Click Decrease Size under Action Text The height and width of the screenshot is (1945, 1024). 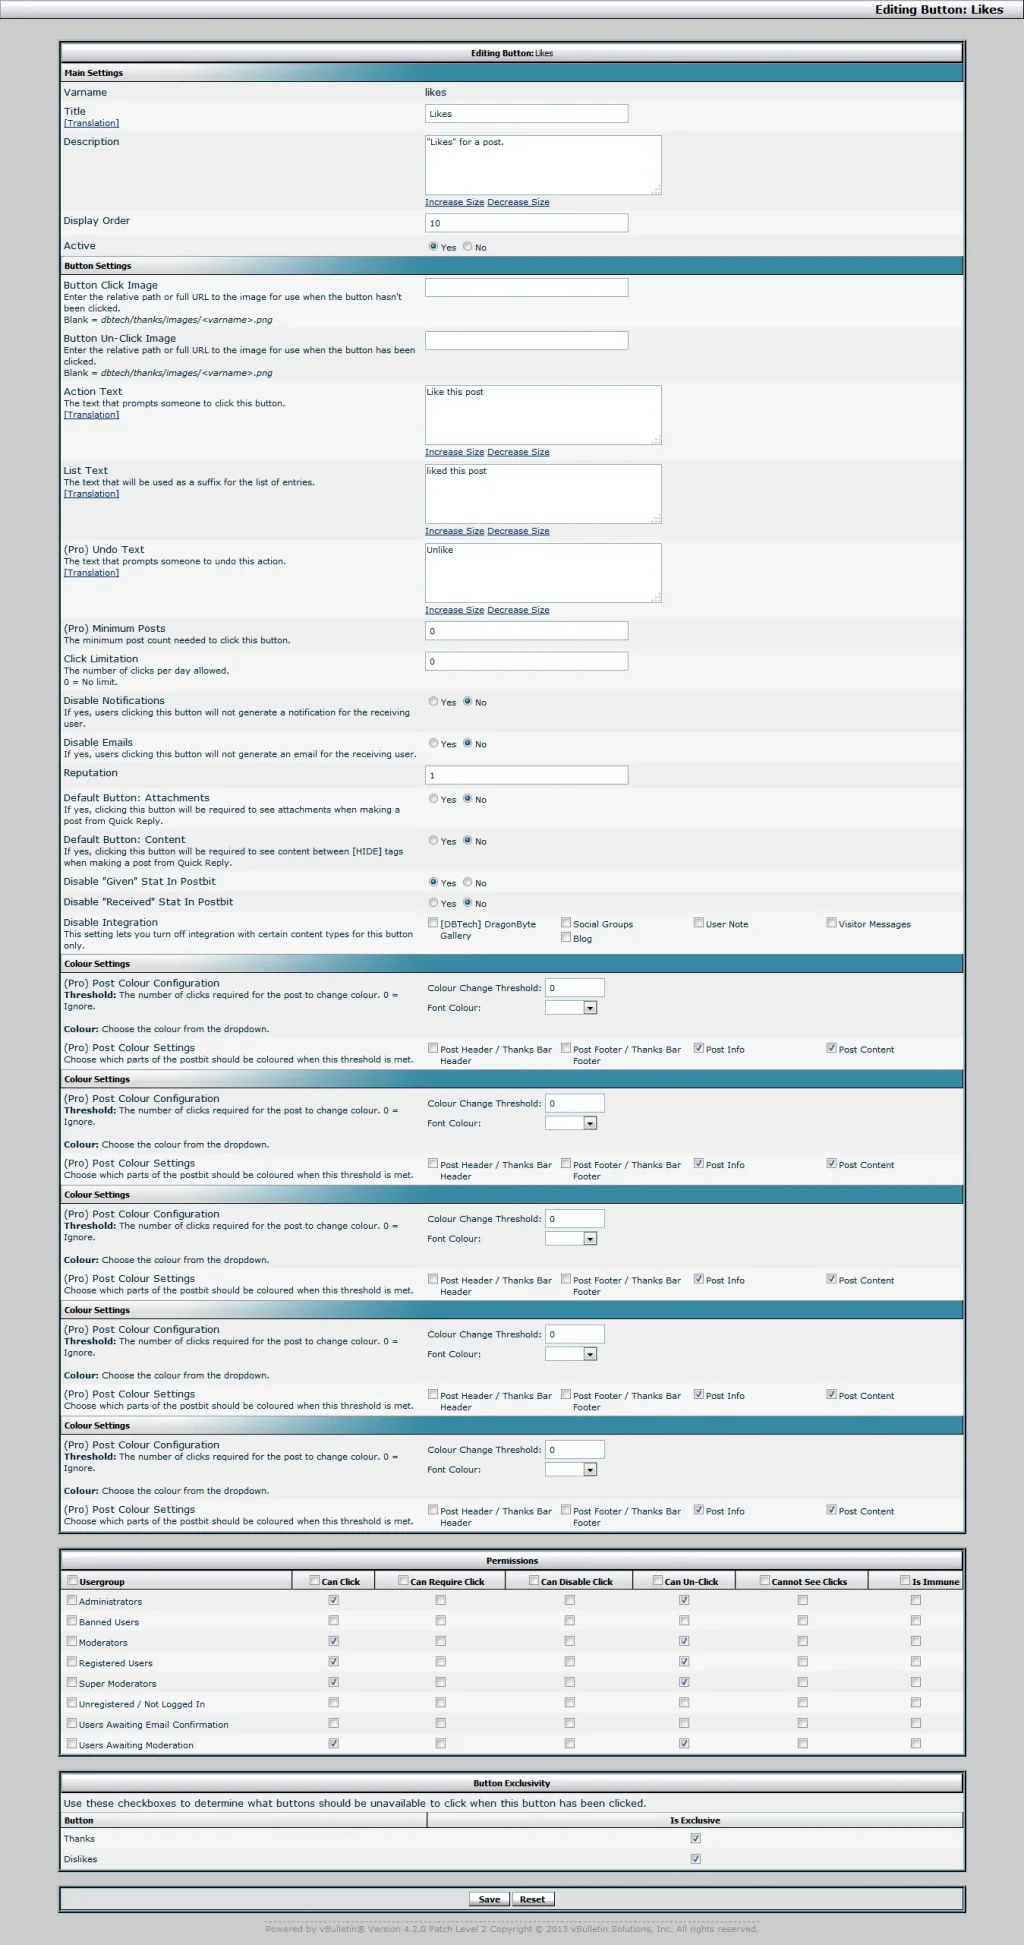click(518, 452)
